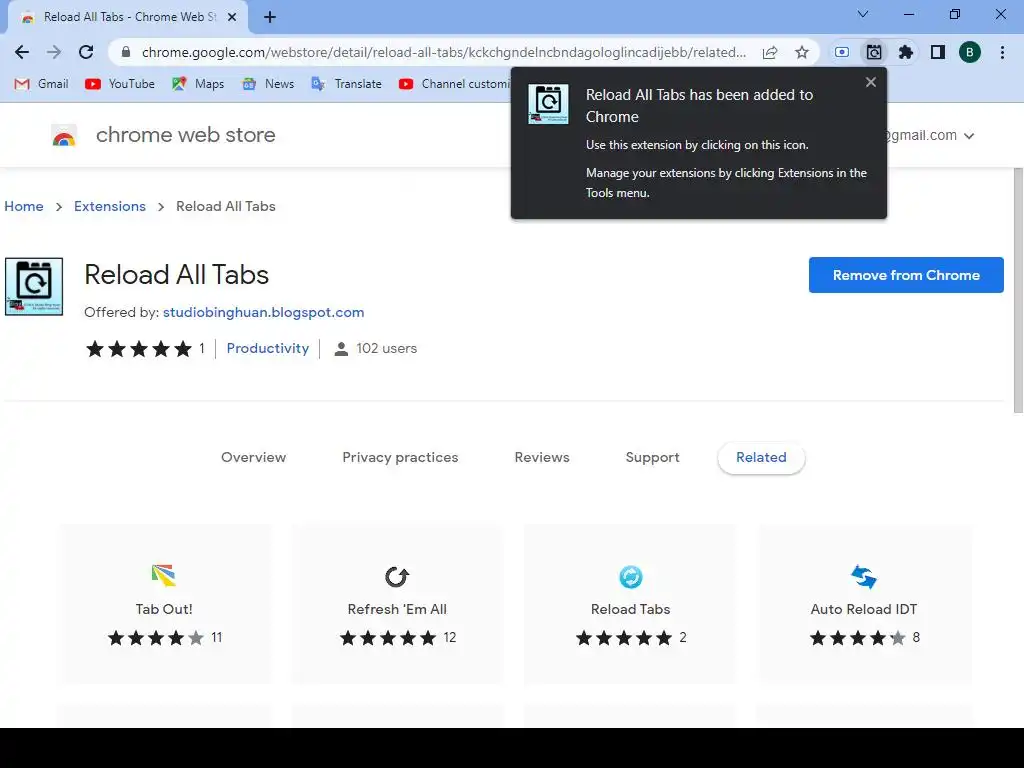
Task: Close the Reload All Tabs browser tab
Action: pos(232,18)
